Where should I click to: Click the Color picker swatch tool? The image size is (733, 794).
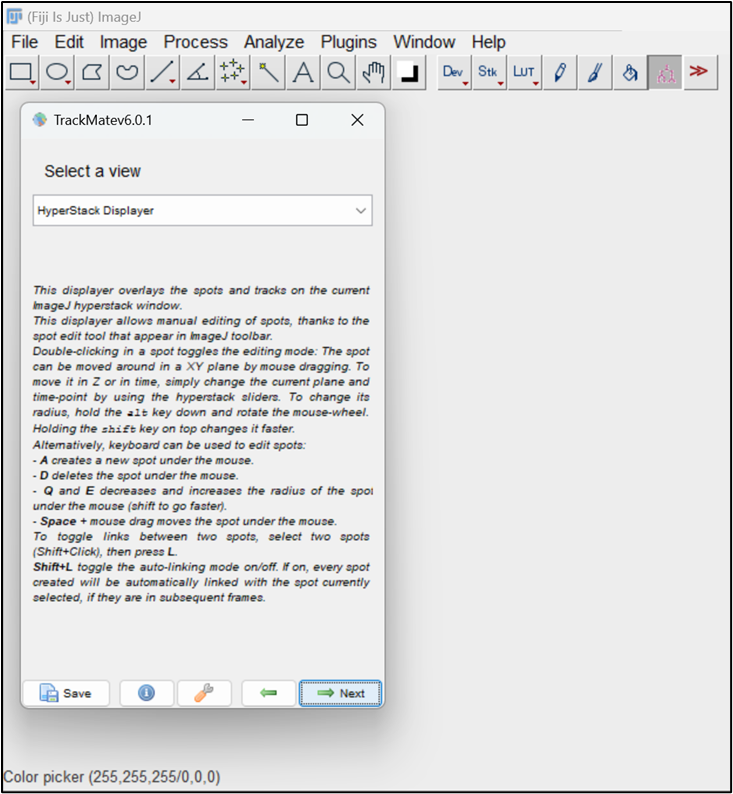(409, 72)
